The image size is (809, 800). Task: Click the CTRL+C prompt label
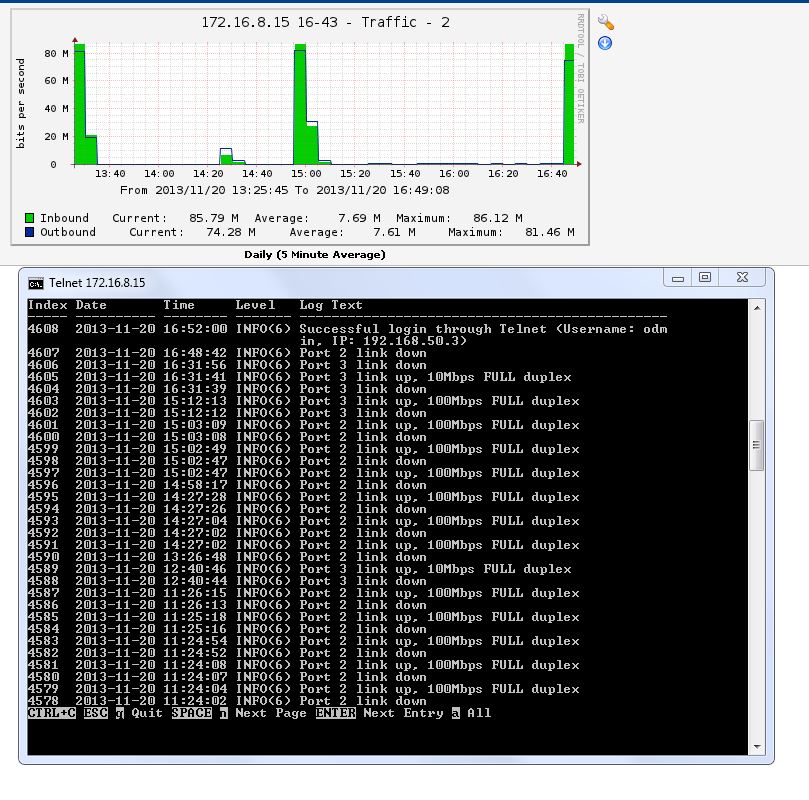52,713
